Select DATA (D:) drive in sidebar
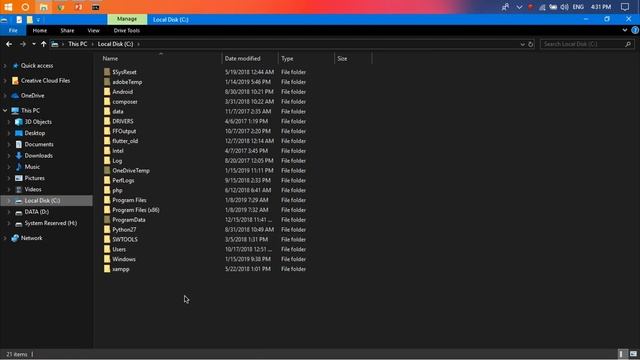This screenshot has height=360, width=640. tap(36, 212)
